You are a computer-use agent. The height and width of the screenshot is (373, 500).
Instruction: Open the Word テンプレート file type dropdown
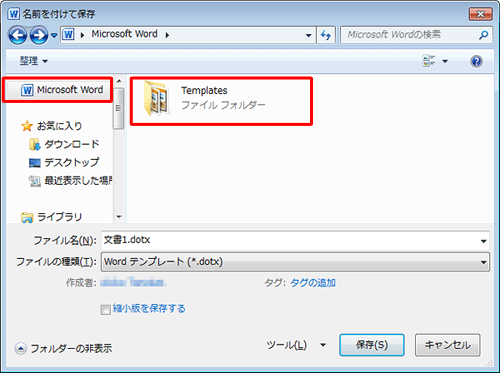click(295, 262)
